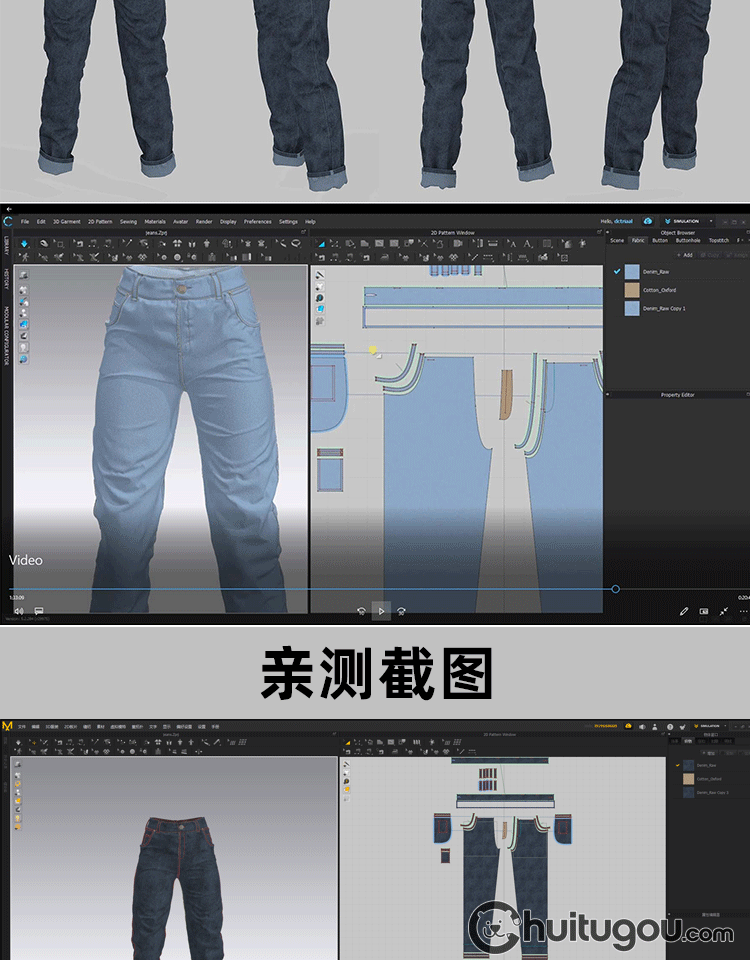Toggle video player volume speaker icon
Image resolution: width=750 pixels, height=960 pixels.
click(x=19, y=611)
